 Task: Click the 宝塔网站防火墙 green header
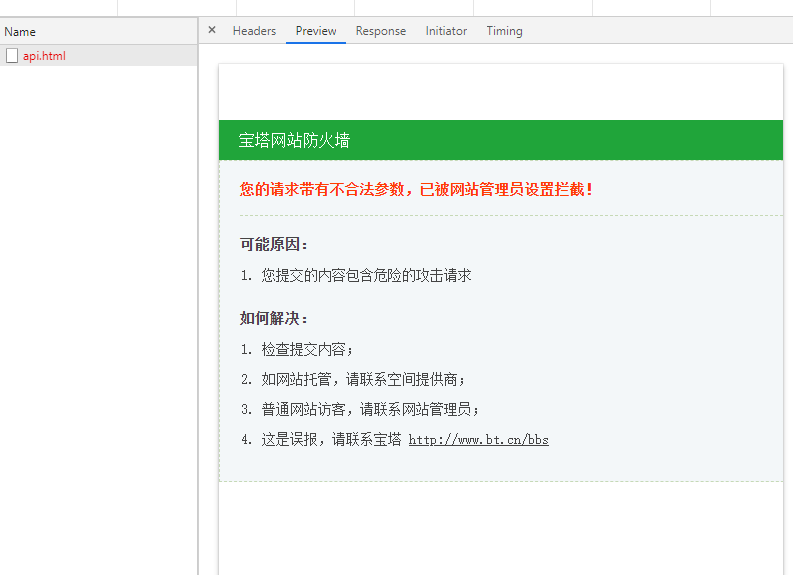pos(501,140)
